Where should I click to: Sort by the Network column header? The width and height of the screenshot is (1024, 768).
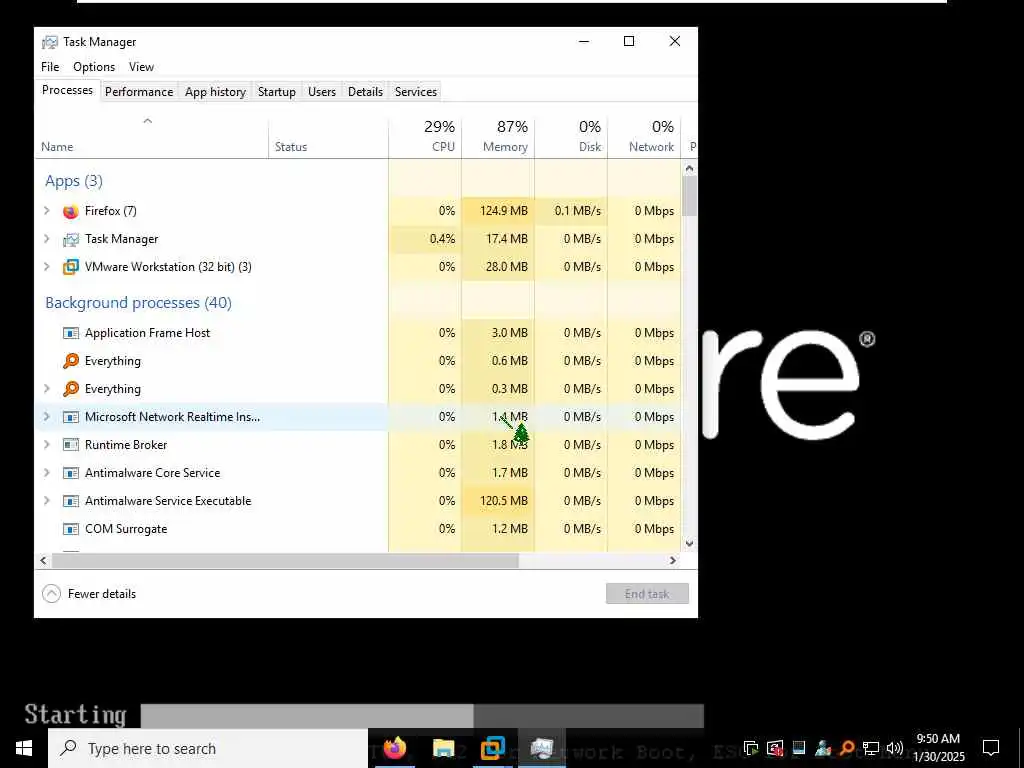tap(645, 136)
